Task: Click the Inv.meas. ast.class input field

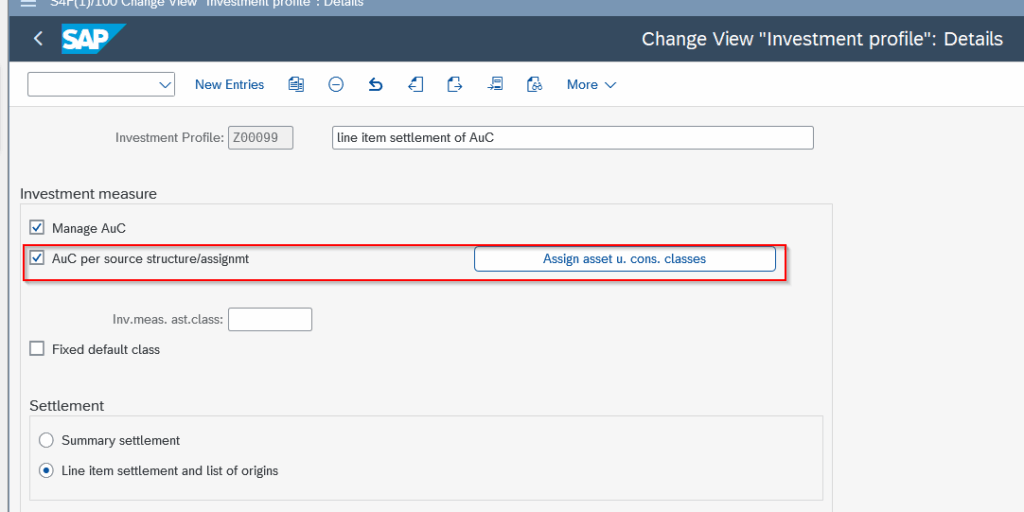Action: coord(270,319)
